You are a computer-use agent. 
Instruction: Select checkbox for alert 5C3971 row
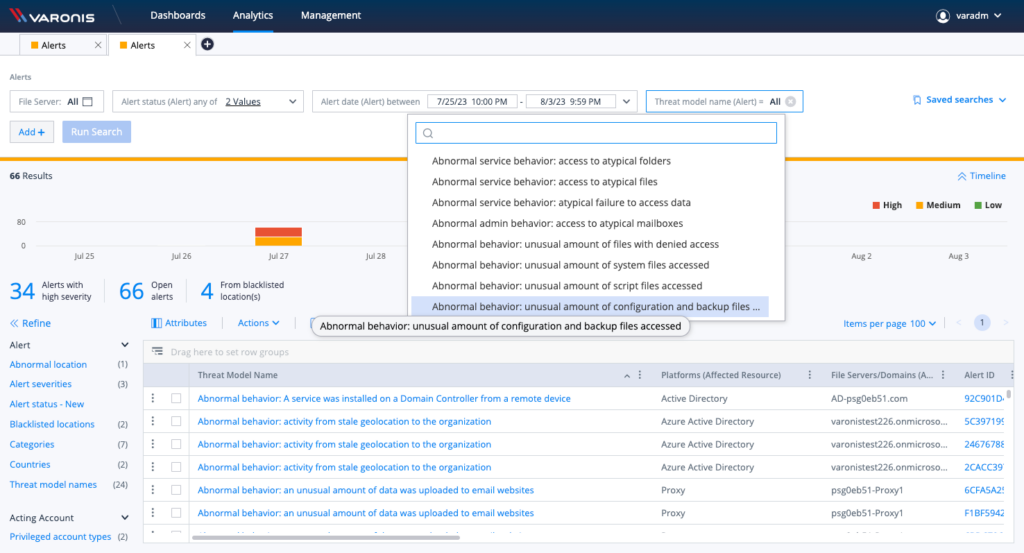[176, 421]
